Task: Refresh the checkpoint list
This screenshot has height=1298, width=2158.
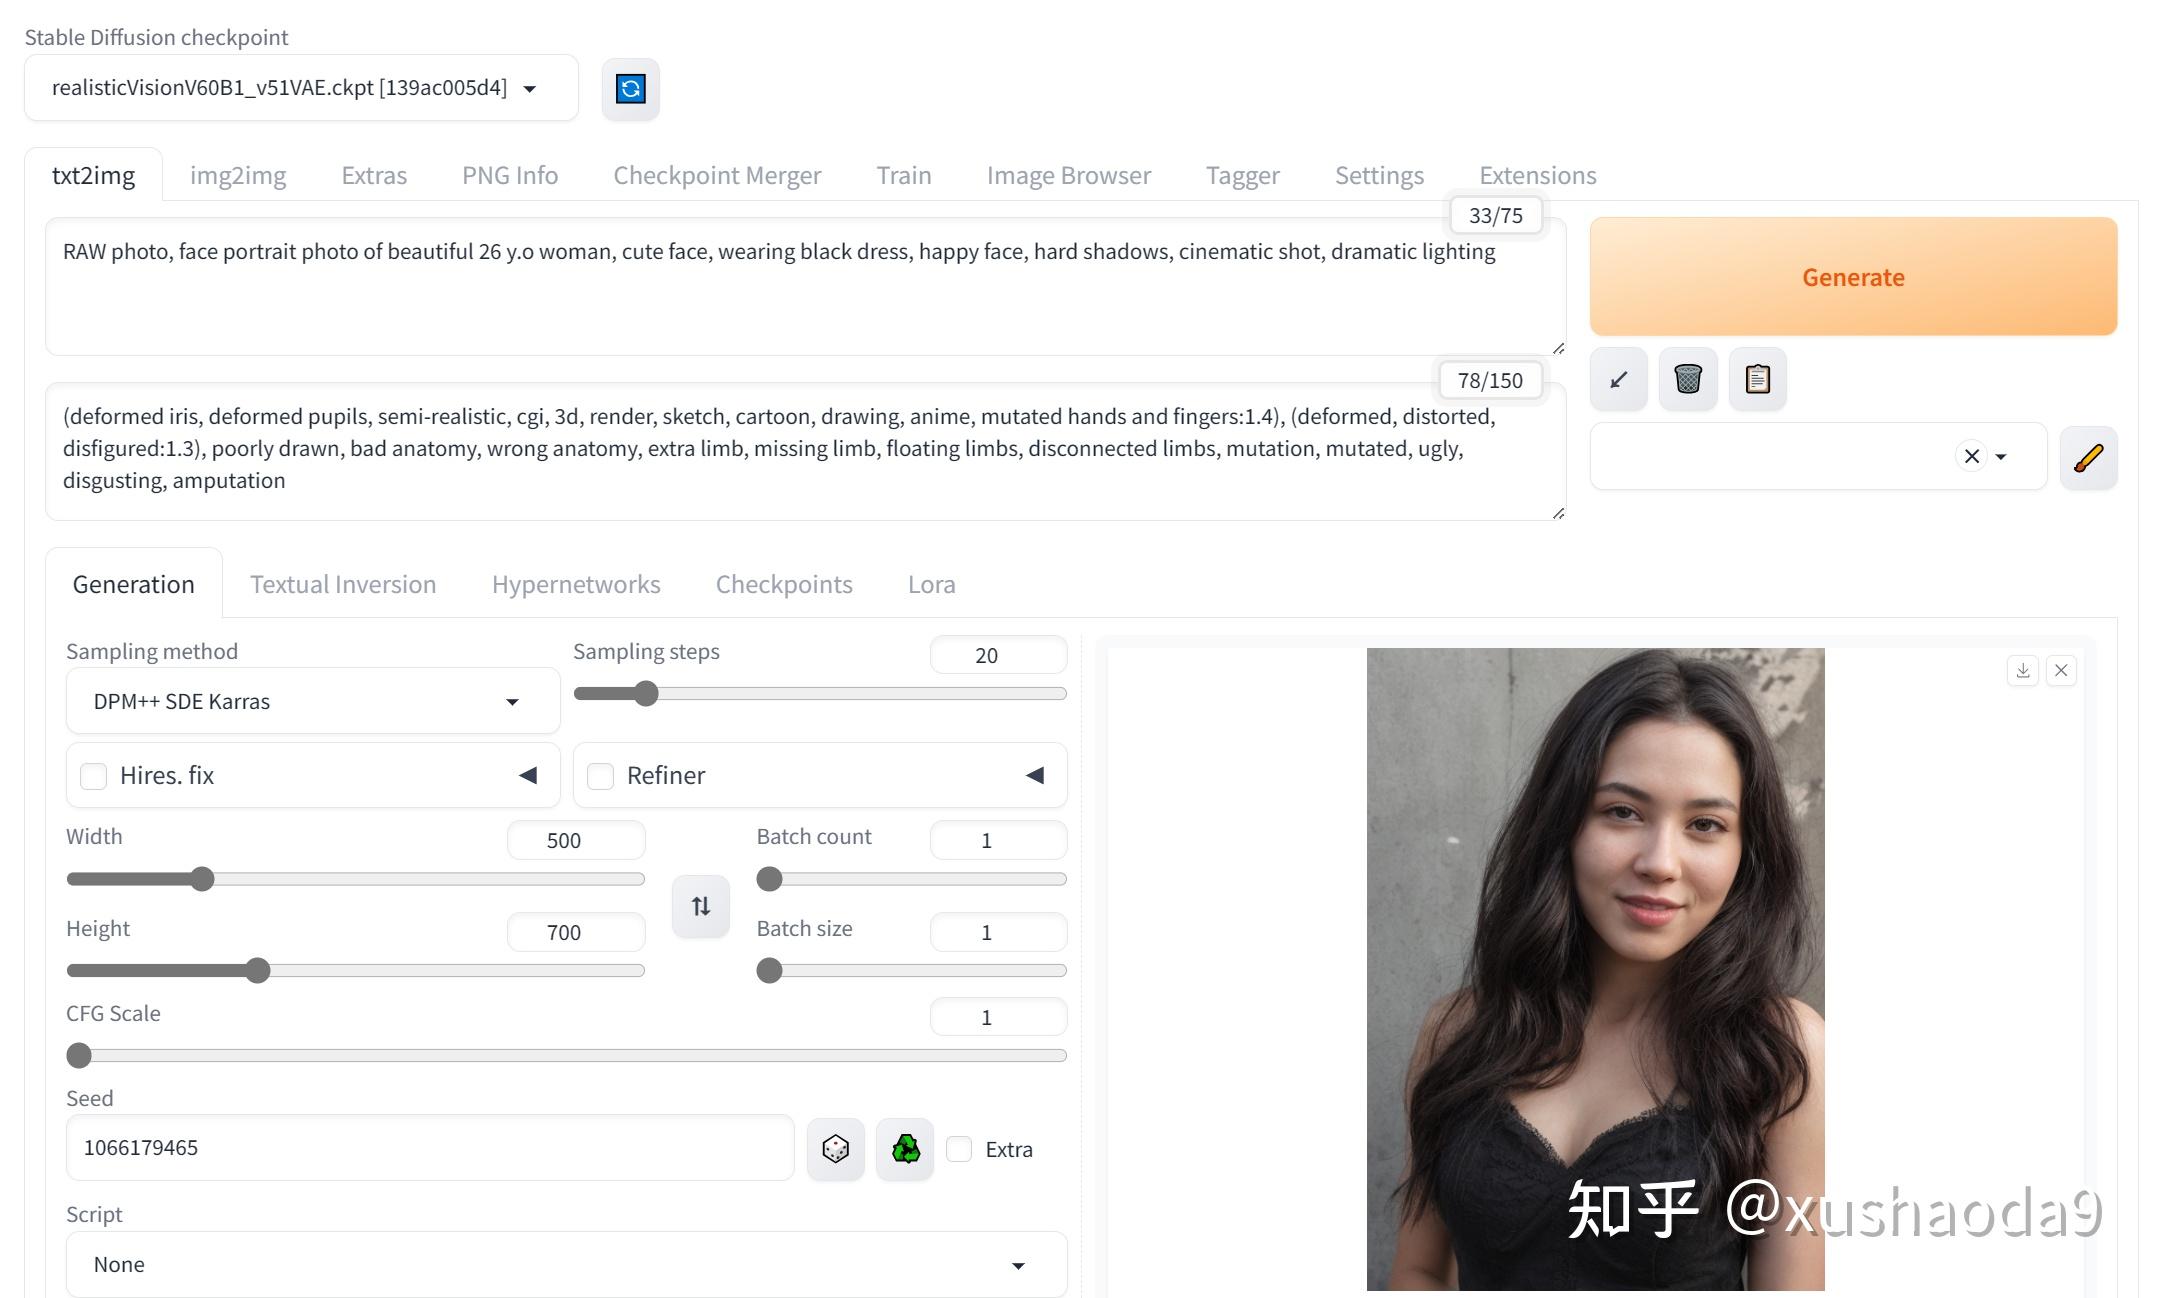Action: pyautogui.click(x=630, y=88)
